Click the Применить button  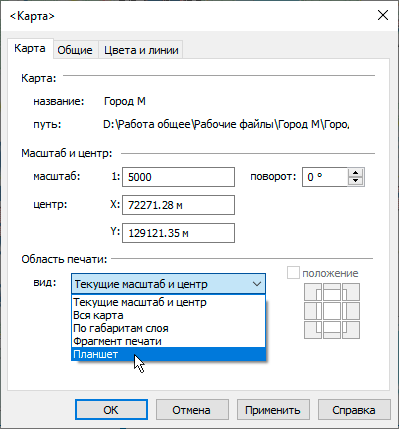[273, 410]
